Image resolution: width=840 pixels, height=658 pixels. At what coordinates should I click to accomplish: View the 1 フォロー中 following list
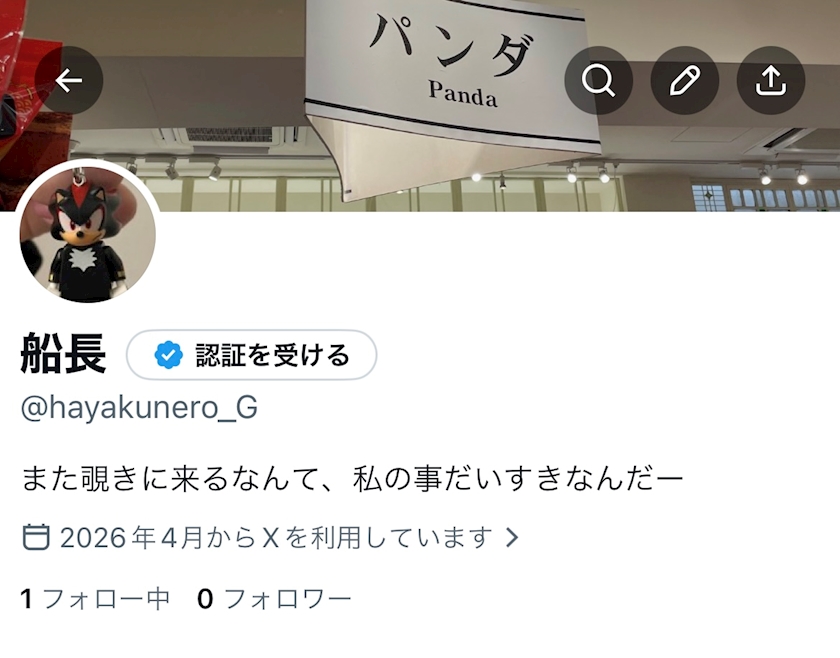click(95, 599)
